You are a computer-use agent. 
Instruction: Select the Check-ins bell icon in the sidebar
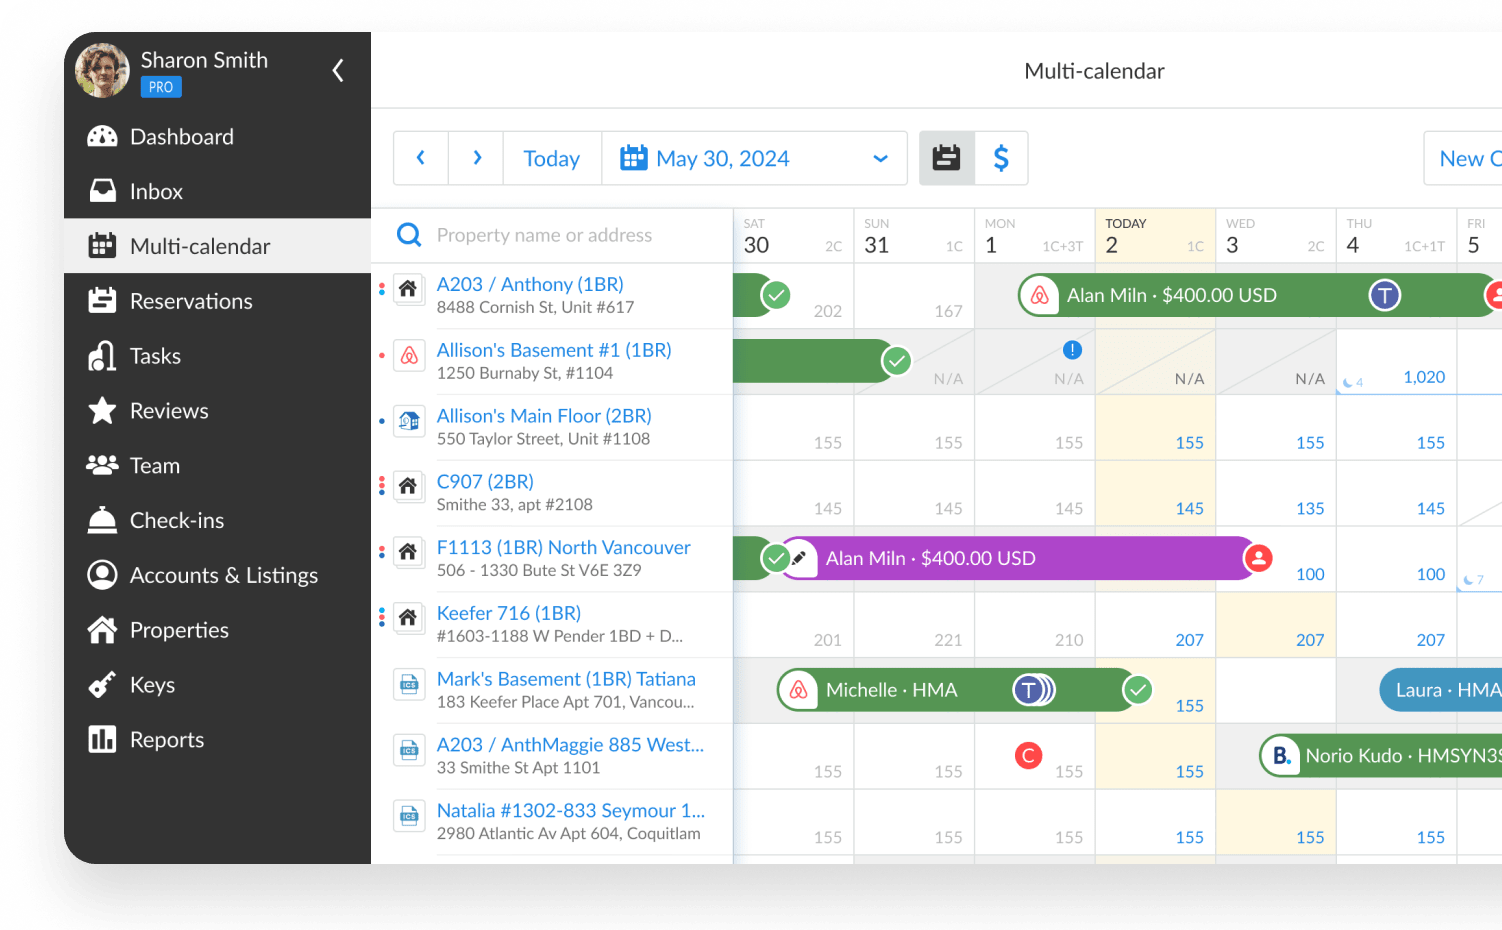click(103, 520)
